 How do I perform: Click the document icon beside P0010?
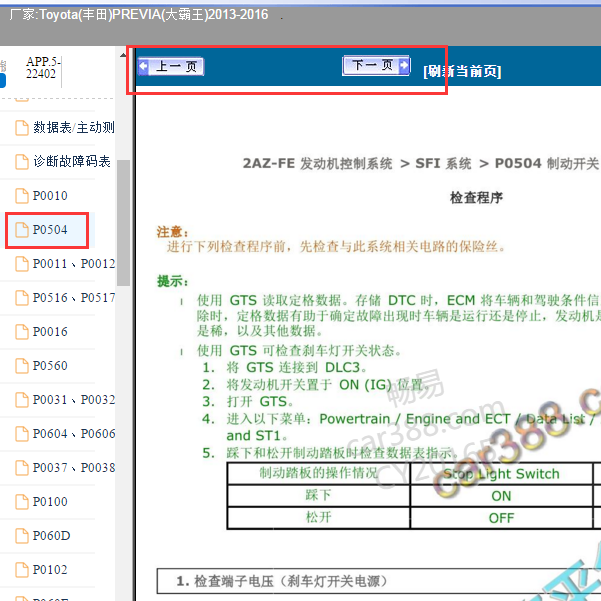click(x=22, y=195)
